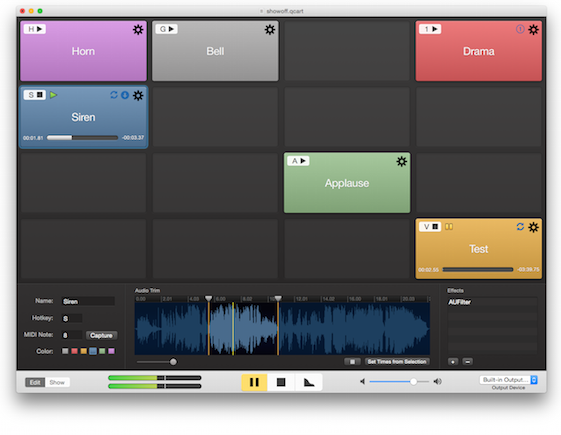Click the loop icon on Test cart
561x435 pixels.
[x=520, y=226]
